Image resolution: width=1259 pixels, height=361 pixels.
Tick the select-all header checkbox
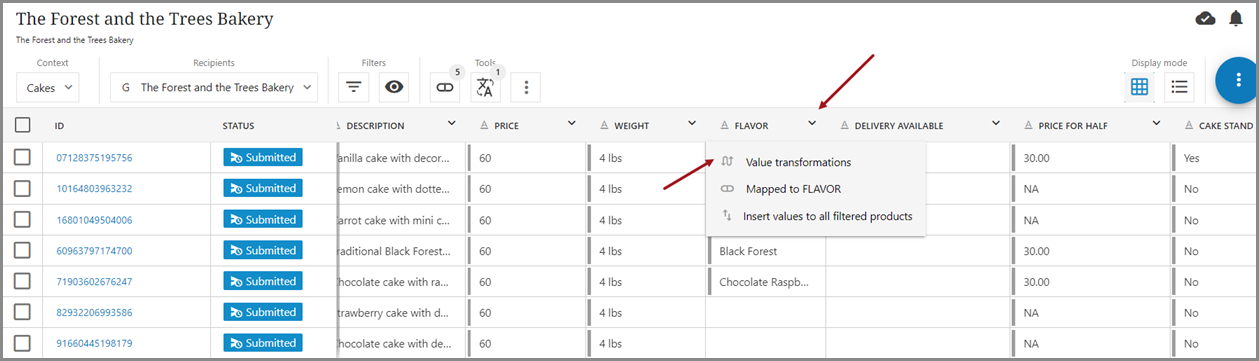pyautogui.click(x=23, y=125)
